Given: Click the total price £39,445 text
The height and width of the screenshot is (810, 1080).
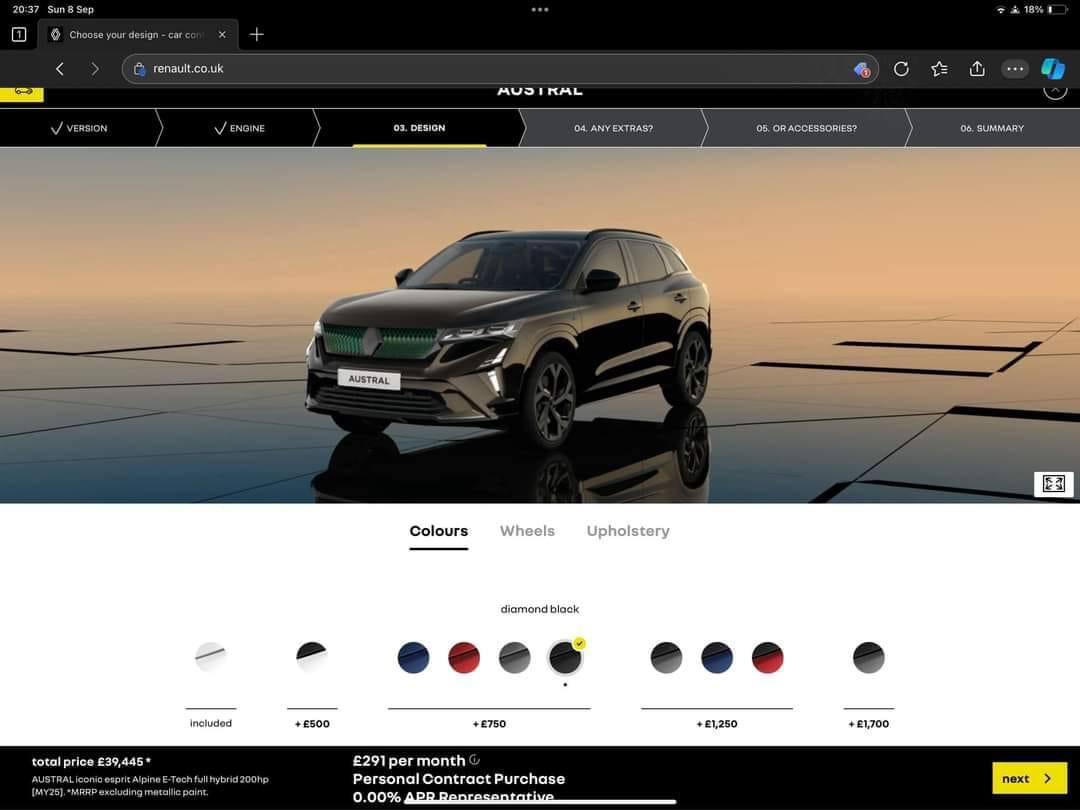Looking at the screenshot, I should (91, 762).
